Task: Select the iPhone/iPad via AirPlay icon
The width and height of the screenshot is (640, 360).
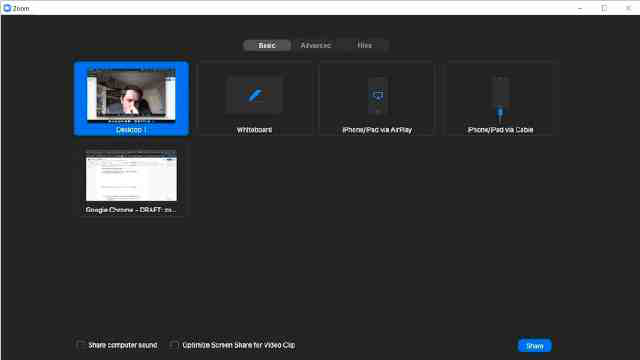Action: tap(377, 96)
